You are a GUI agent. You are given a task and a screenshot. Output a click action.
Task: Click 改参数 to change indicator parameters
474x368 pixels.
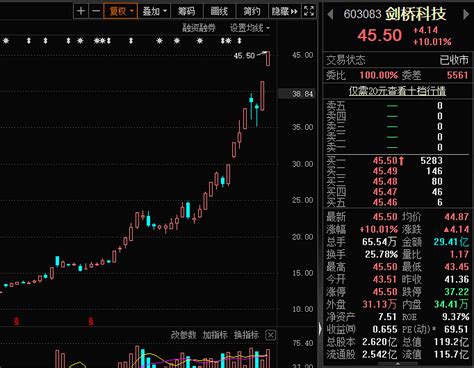(x=183, y=335)
